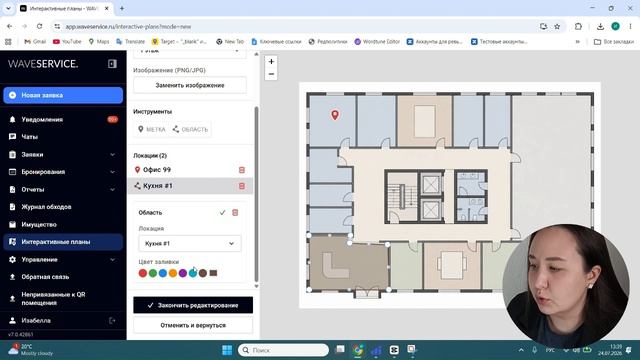Select the Метка marker tool

coord(151,129)
